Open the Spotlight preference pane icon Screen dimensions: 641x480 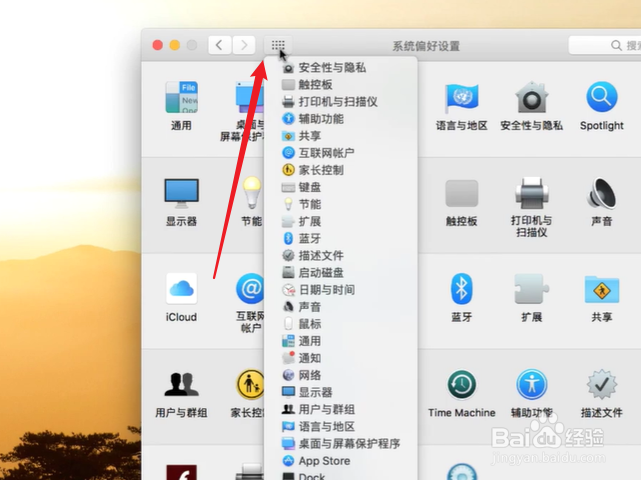602,97
